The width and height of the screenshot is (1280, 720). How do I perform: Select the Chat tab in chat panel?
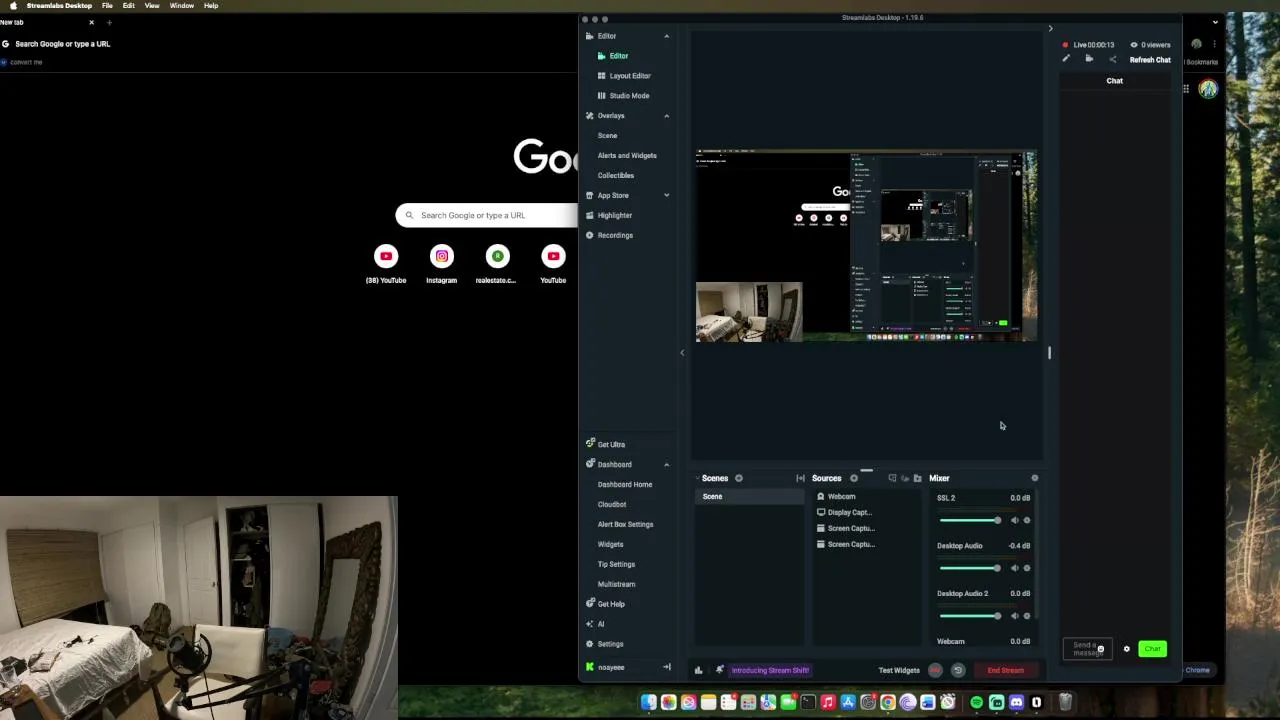point(1114,81)
